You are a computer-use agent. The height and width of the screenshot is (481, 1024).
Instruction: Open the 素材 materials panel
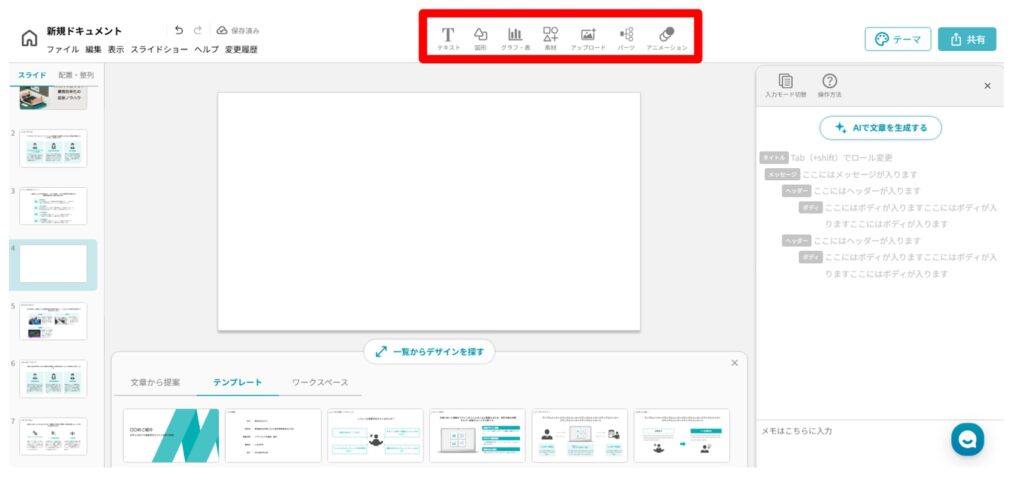[x=550, y=37]
